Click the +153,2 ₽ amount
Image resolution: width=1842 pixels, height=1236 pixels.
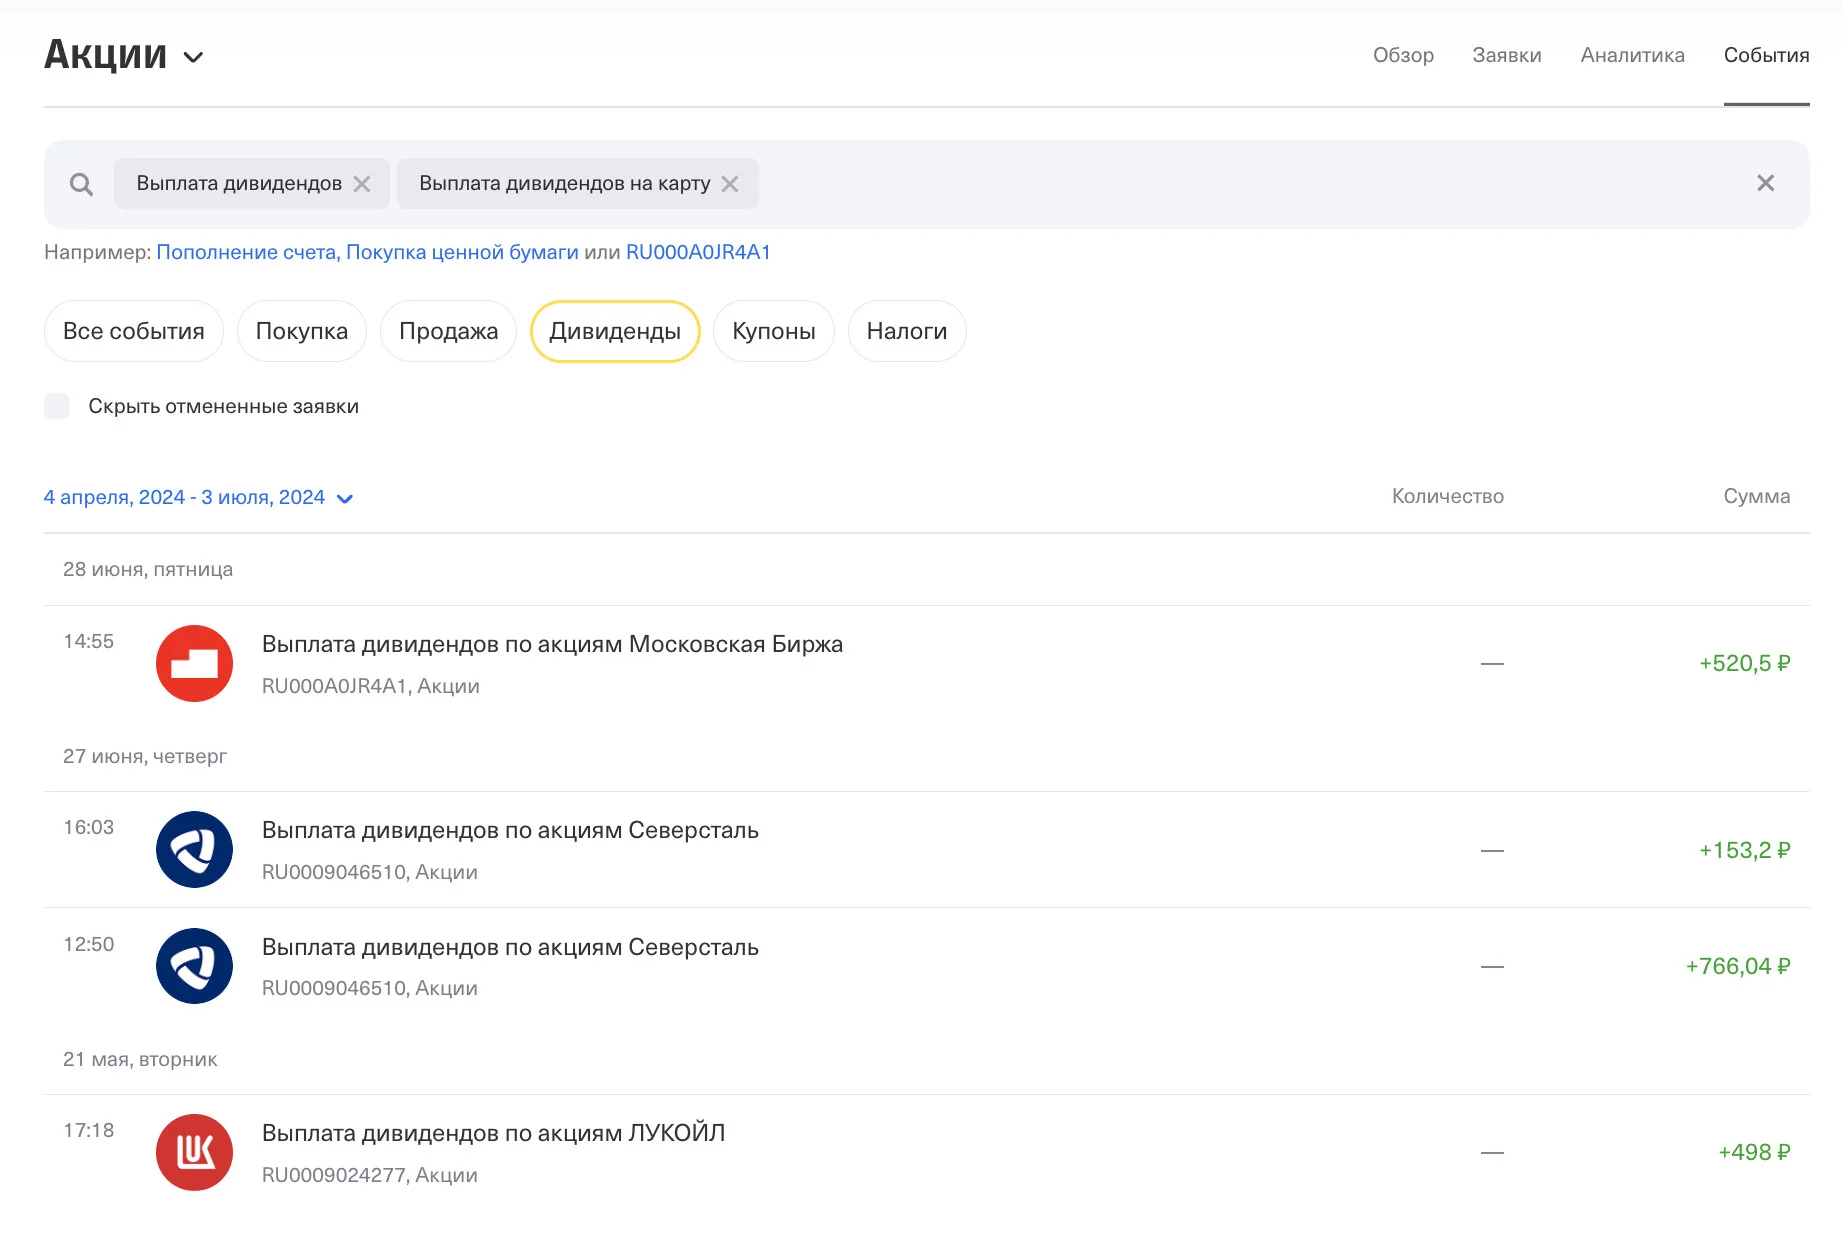[x=1745, y=850]
